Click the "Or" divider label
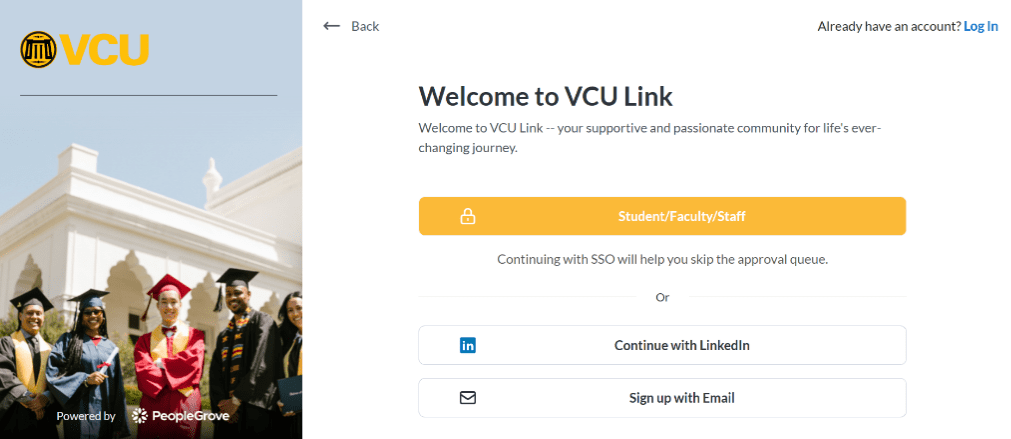The width and height of the screenshot is (1011, 439). click(x=662, y=297)
